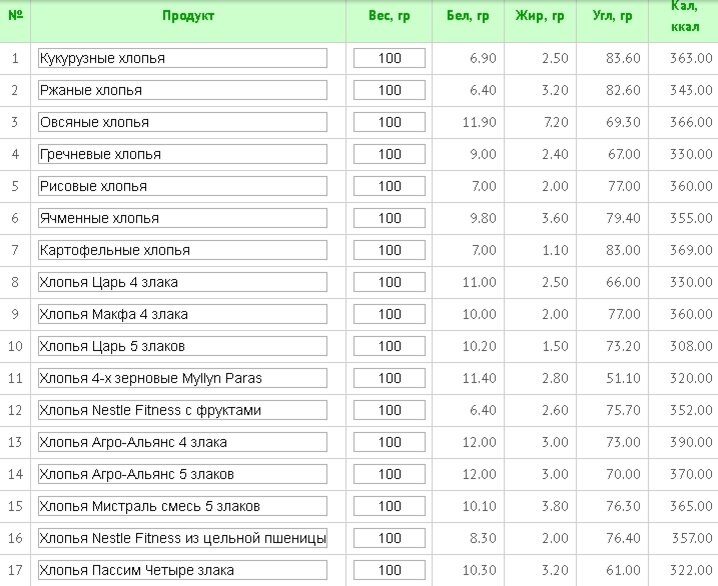Click the 'Хлопья Агро-Альянс 4 злака' field
Image resolution: width=718 pixels, height=586 pixels.
pyautogui.click(x=183, y=442)
